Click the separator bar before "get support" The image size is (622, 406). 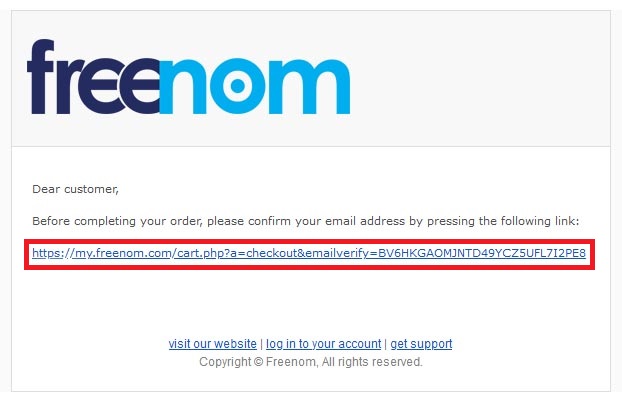(386, 344)
